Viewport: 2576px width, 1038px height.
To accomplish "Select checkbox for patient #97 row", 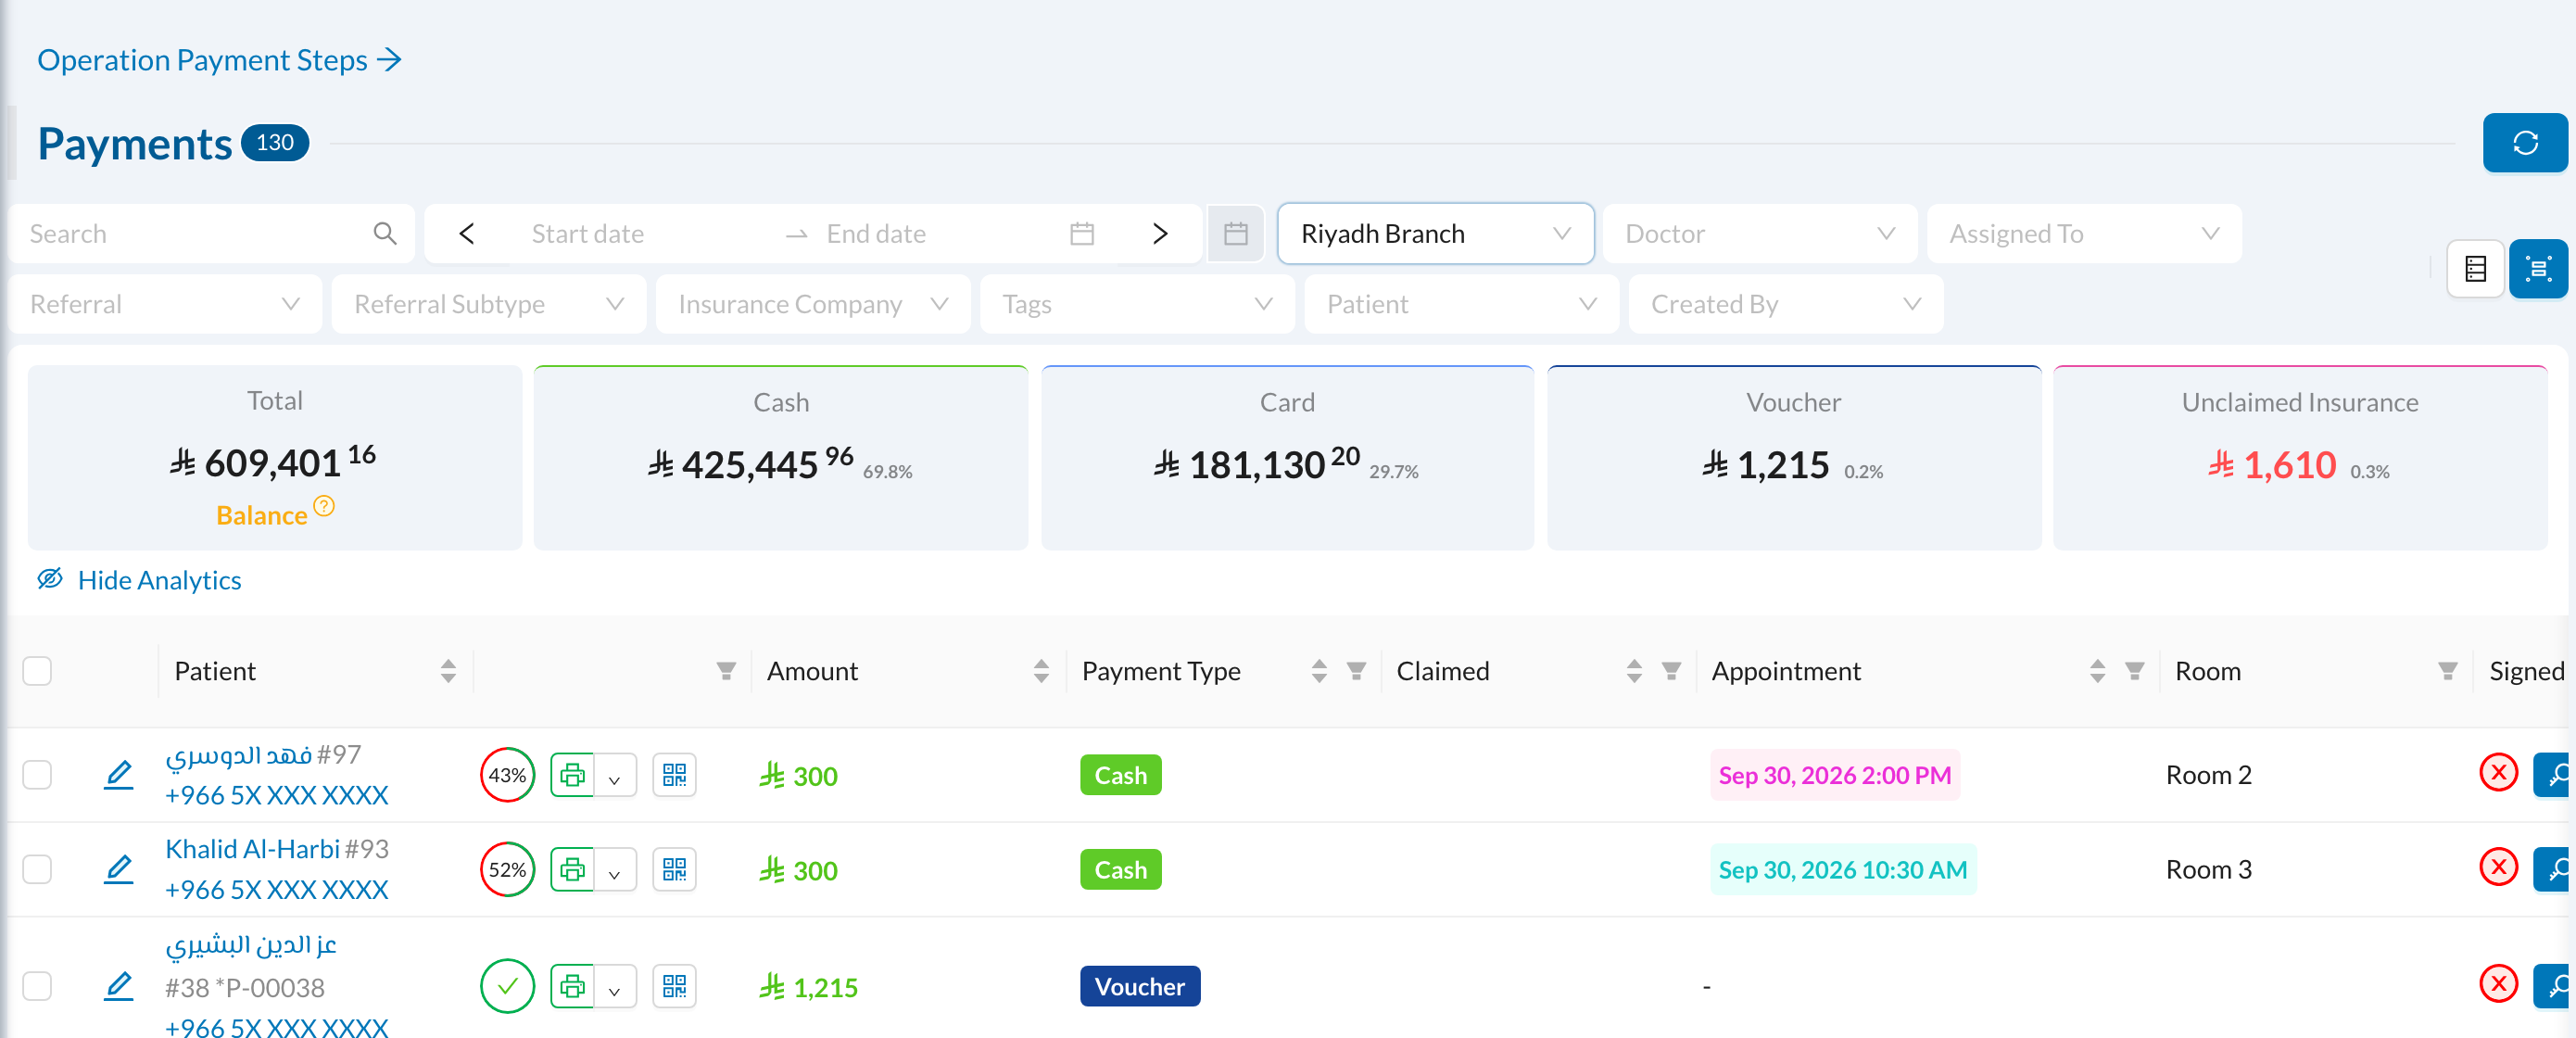I will 37,775.
